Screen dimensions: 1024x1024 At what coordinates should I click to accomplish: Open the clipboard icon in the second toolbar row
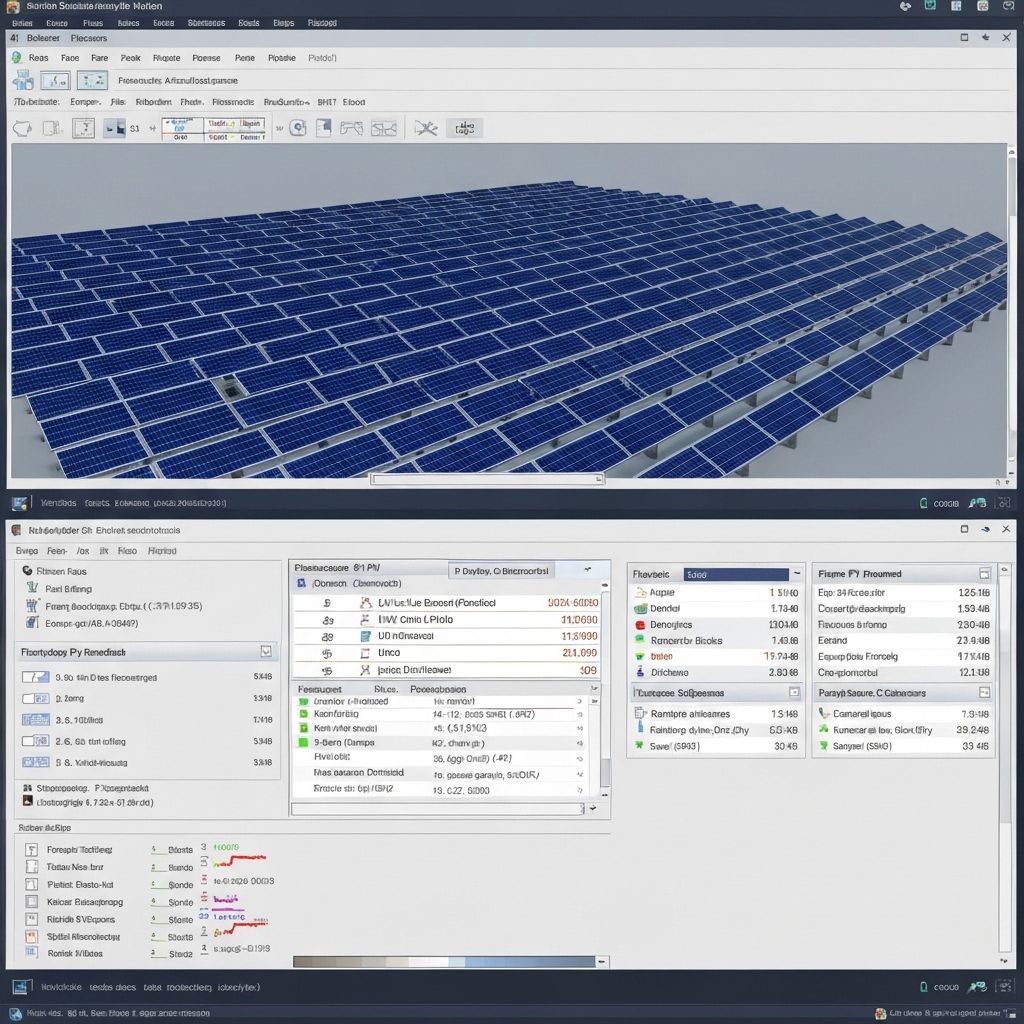coord(324,128)
